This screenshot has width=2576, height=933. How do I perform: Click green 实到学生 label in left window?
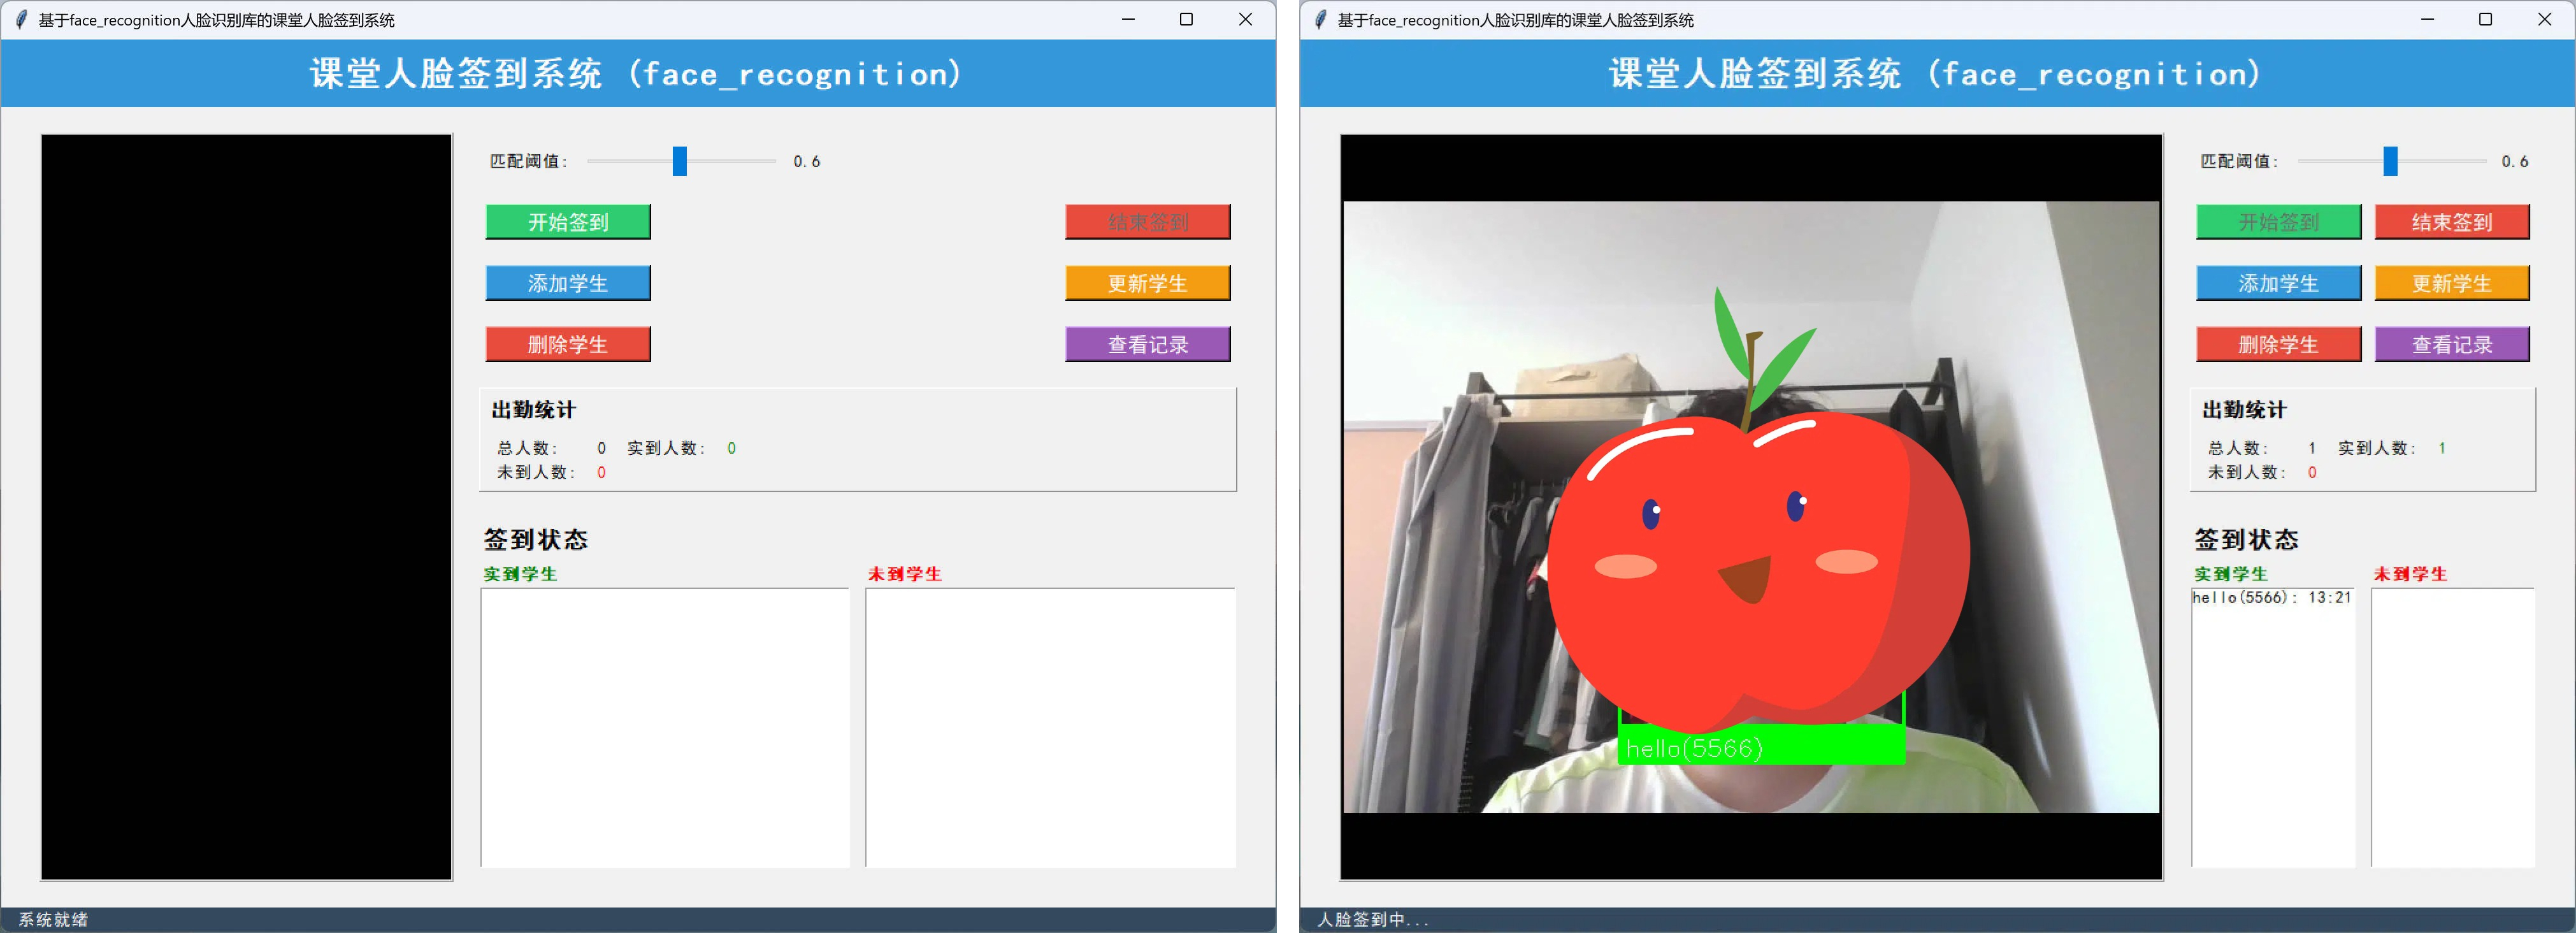(520, 574)
